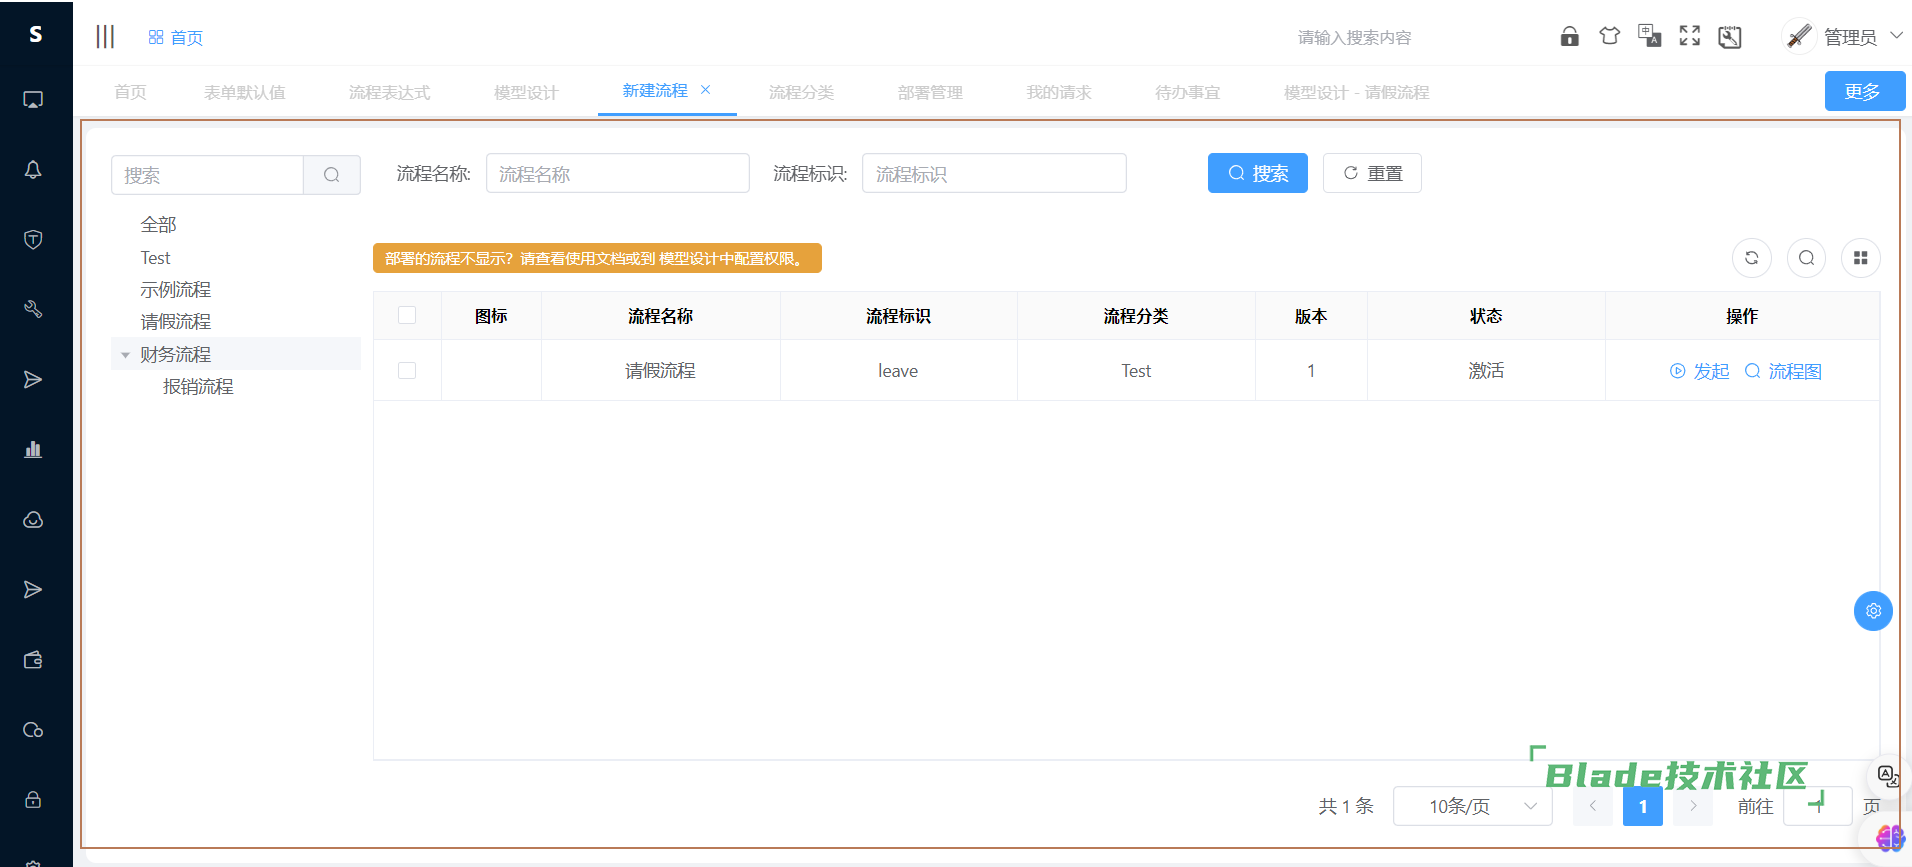Click the shield icon in left sidebar

tap(33, 239)
